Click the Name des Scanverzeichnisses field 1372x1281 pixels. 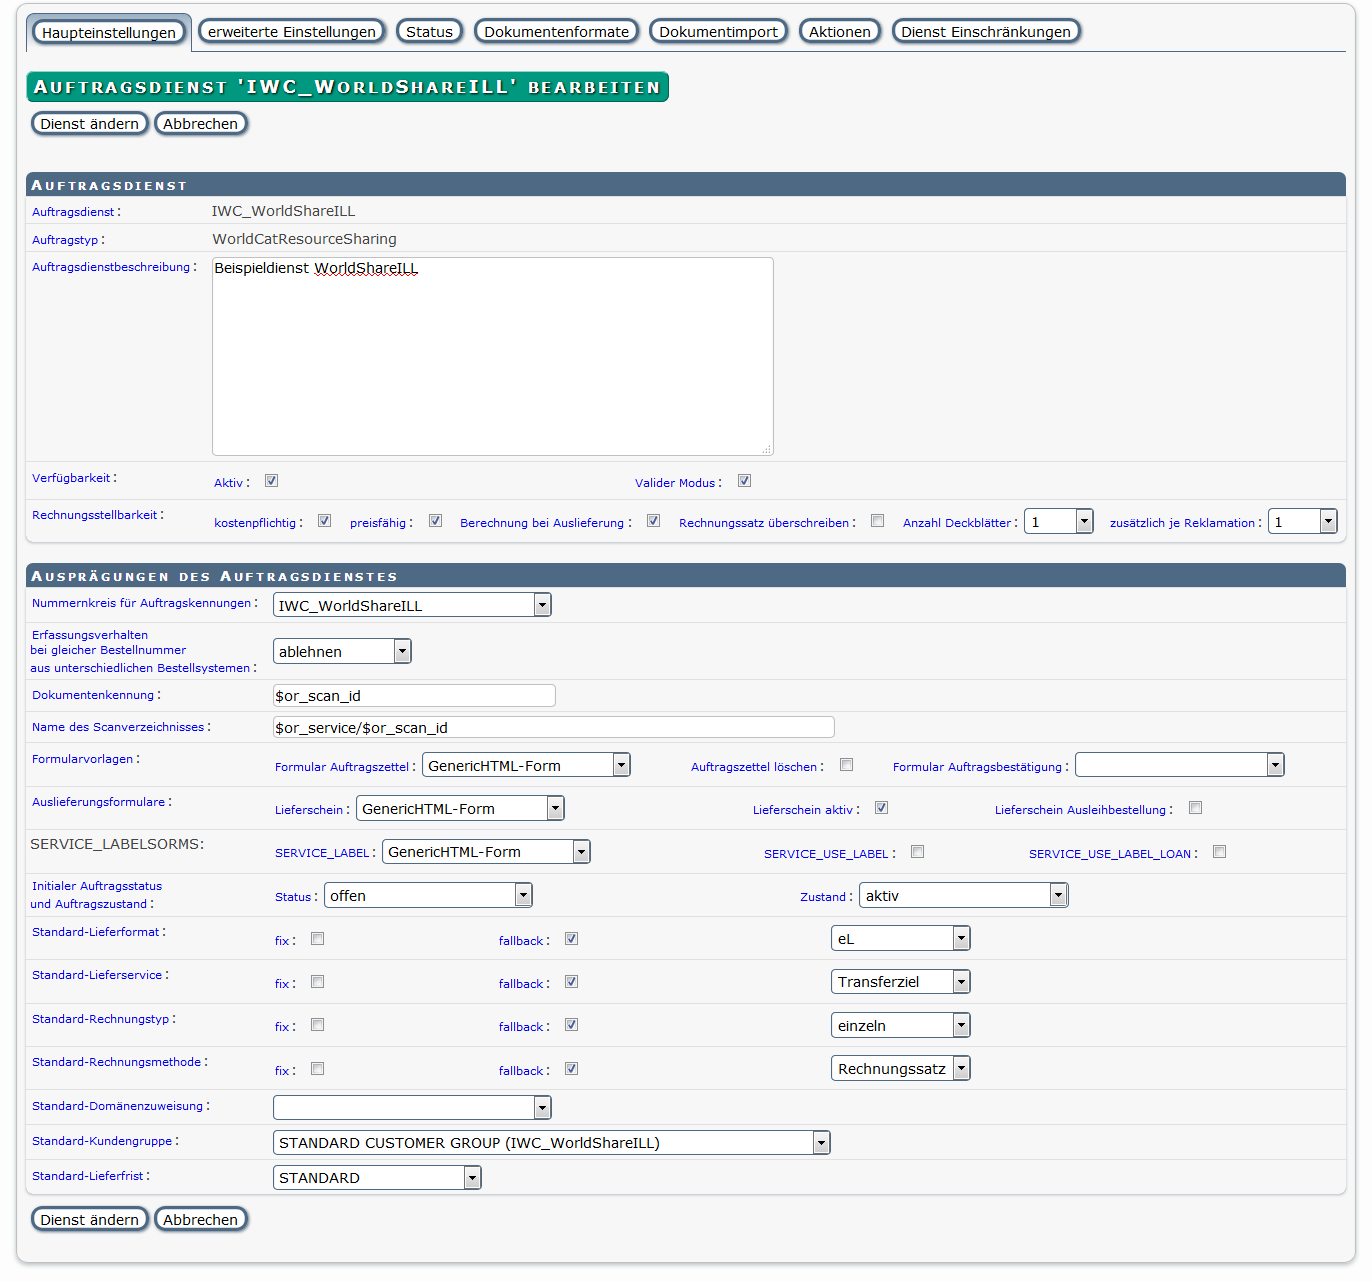tap(554, 727)
